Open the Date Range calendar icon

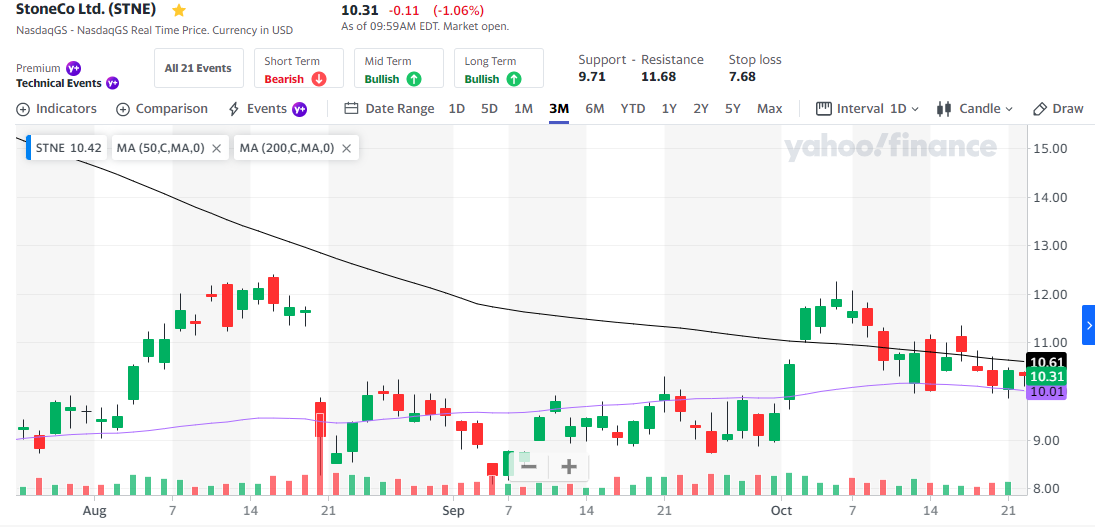click(x=352, y=109)
